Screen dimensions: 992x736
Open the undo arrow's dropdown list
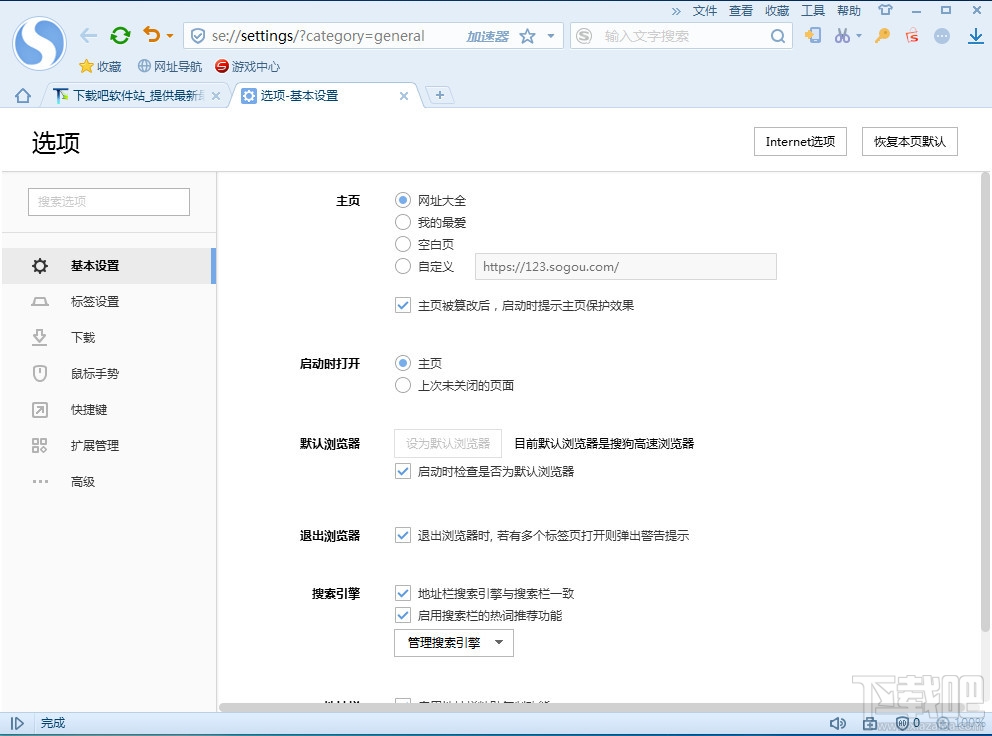(x=170, y=36)
